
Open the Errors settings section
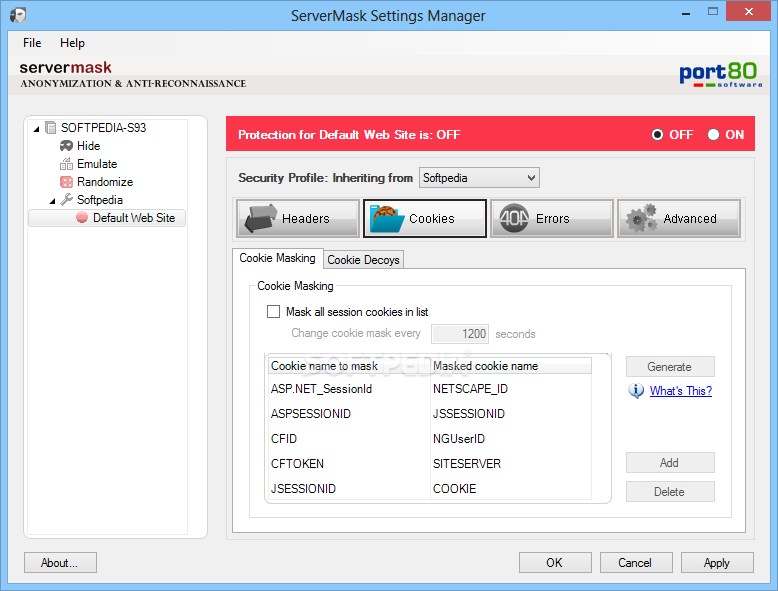click(552, 218)
